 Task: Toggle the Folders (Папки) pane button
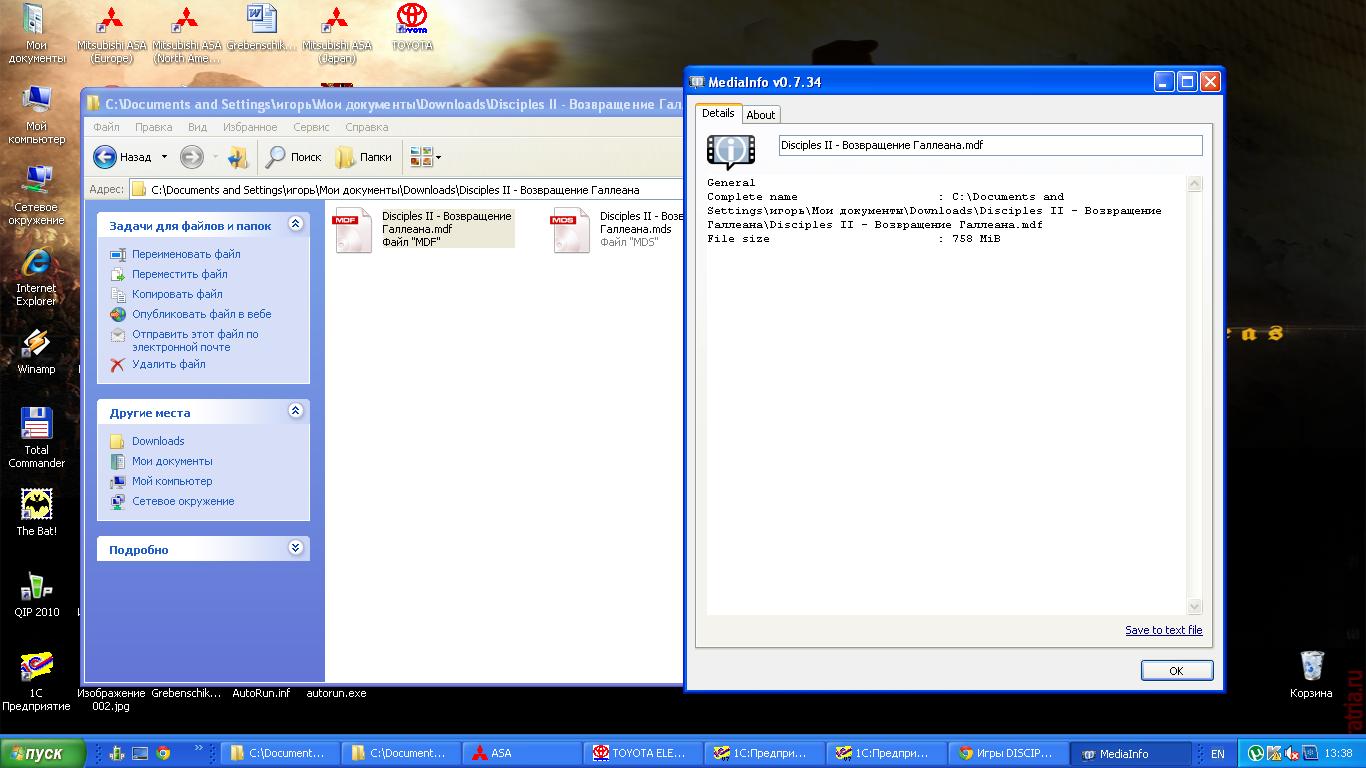pos(363,157)
